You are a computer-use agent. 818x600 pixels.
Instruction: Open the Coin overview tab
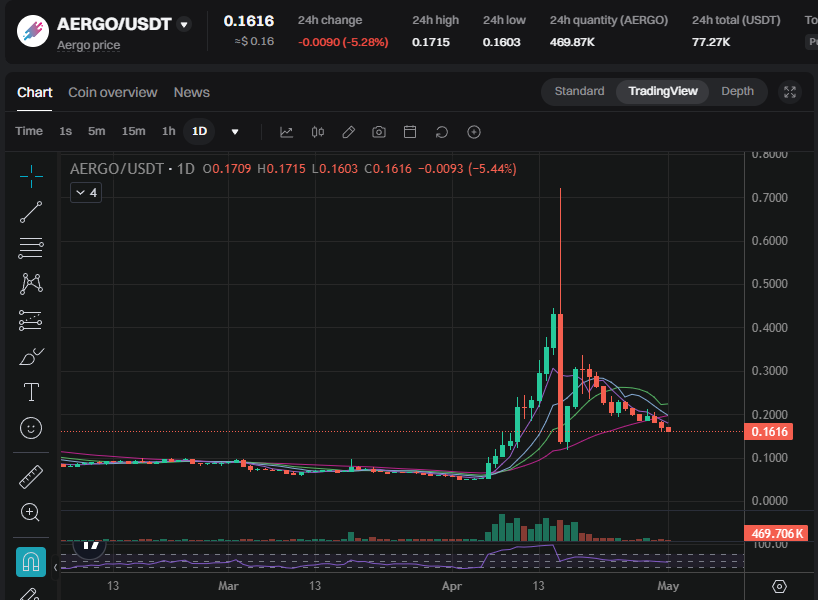113,92
